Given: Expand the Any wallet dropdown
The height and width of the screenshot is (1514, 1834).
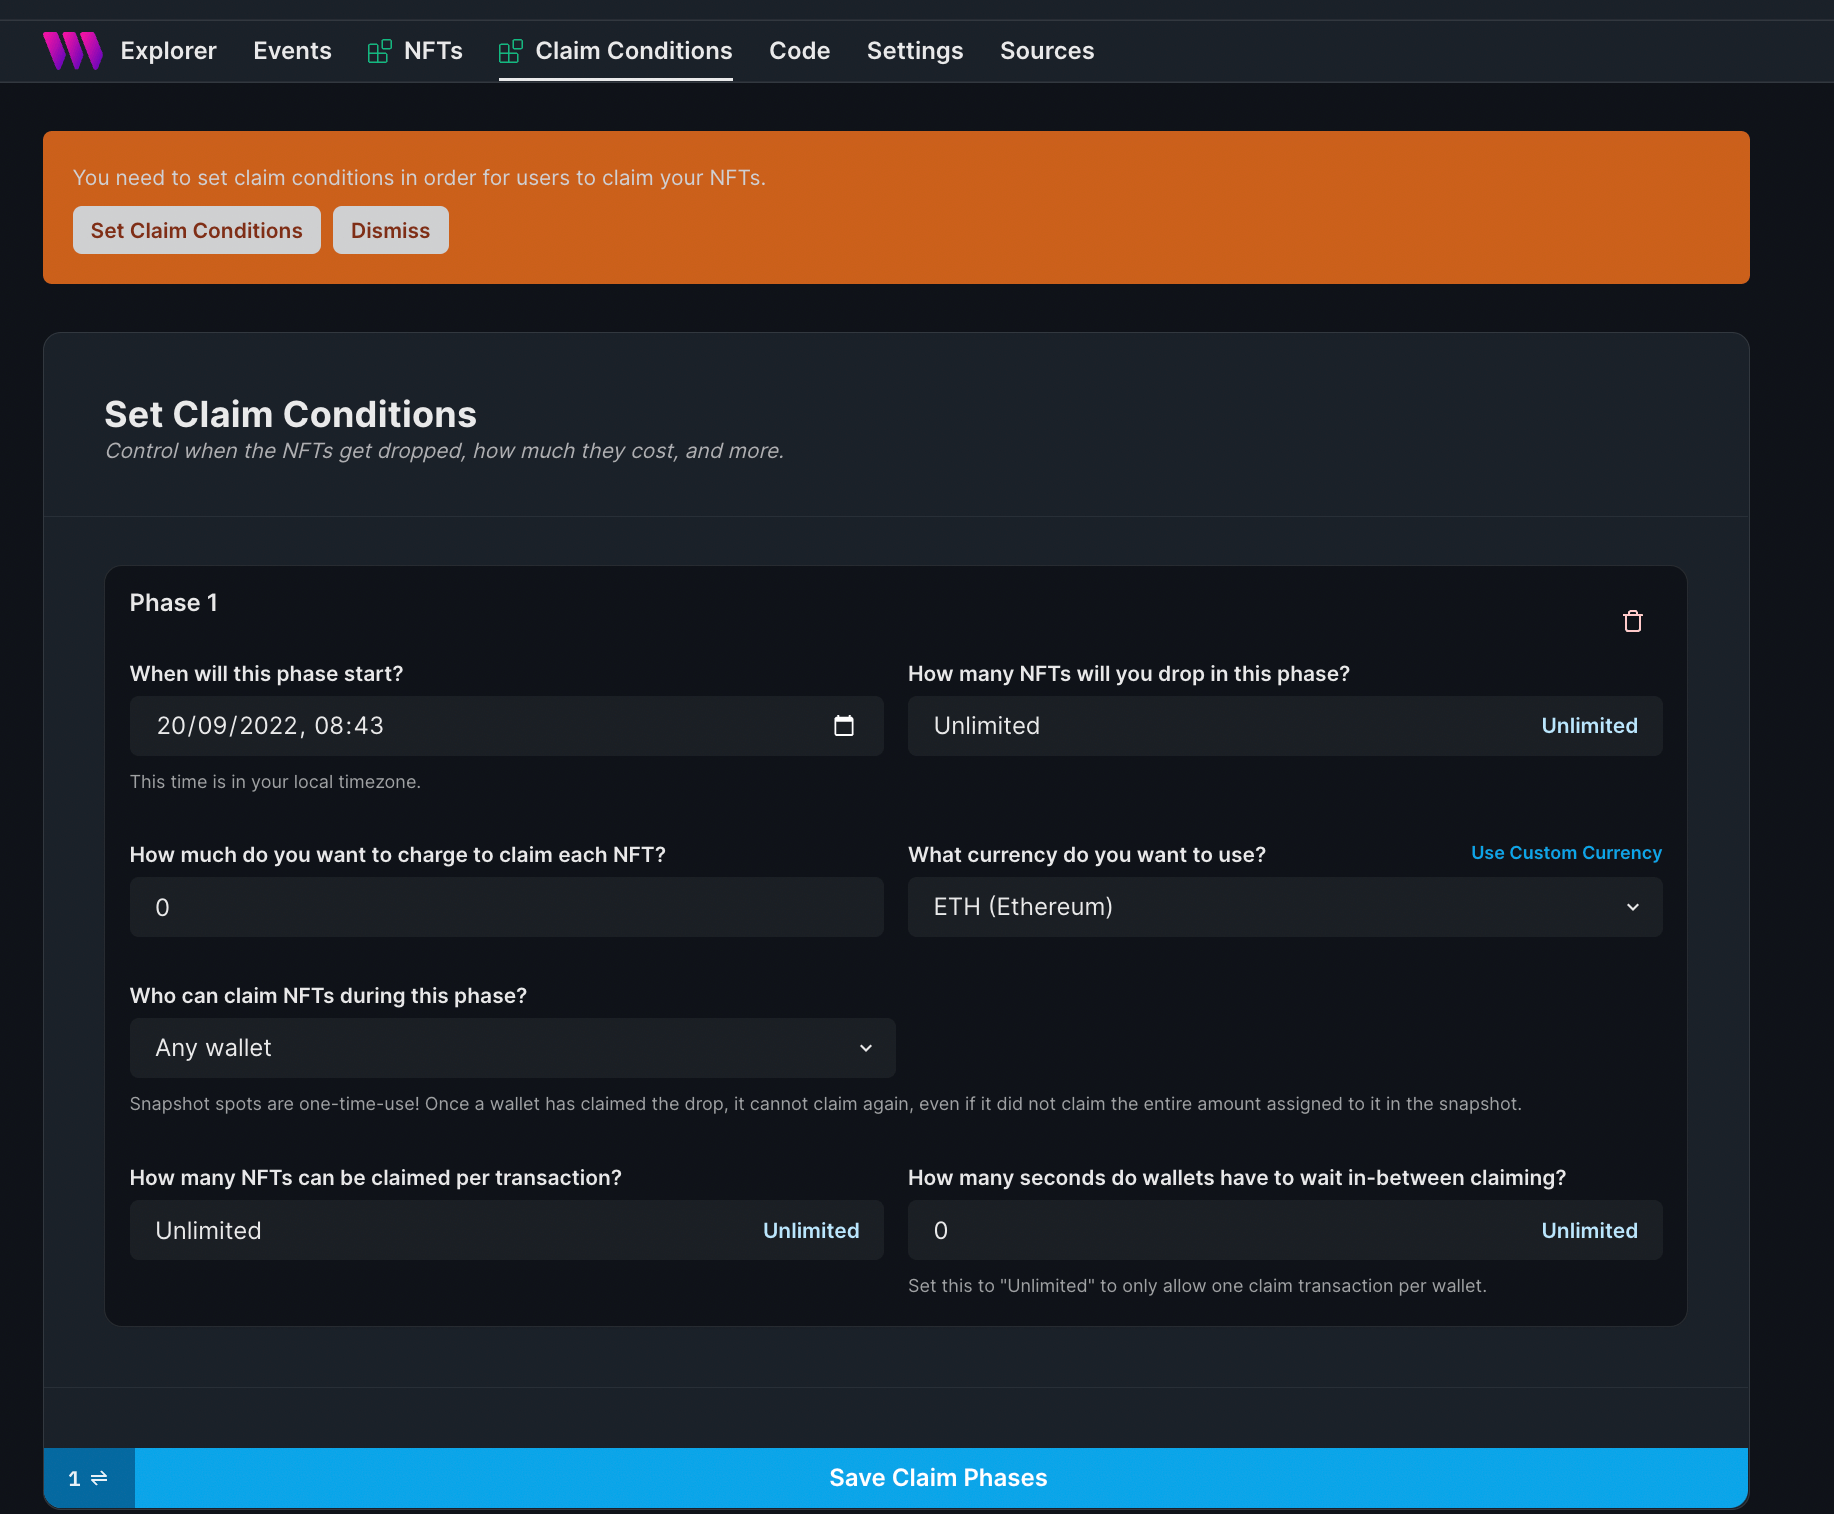Looking at the screenshot, I should 512,1048.
